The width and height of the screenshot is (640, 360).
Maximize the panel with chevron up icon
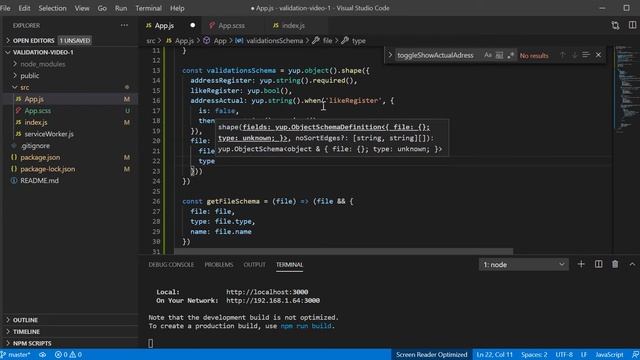point(632,264)
